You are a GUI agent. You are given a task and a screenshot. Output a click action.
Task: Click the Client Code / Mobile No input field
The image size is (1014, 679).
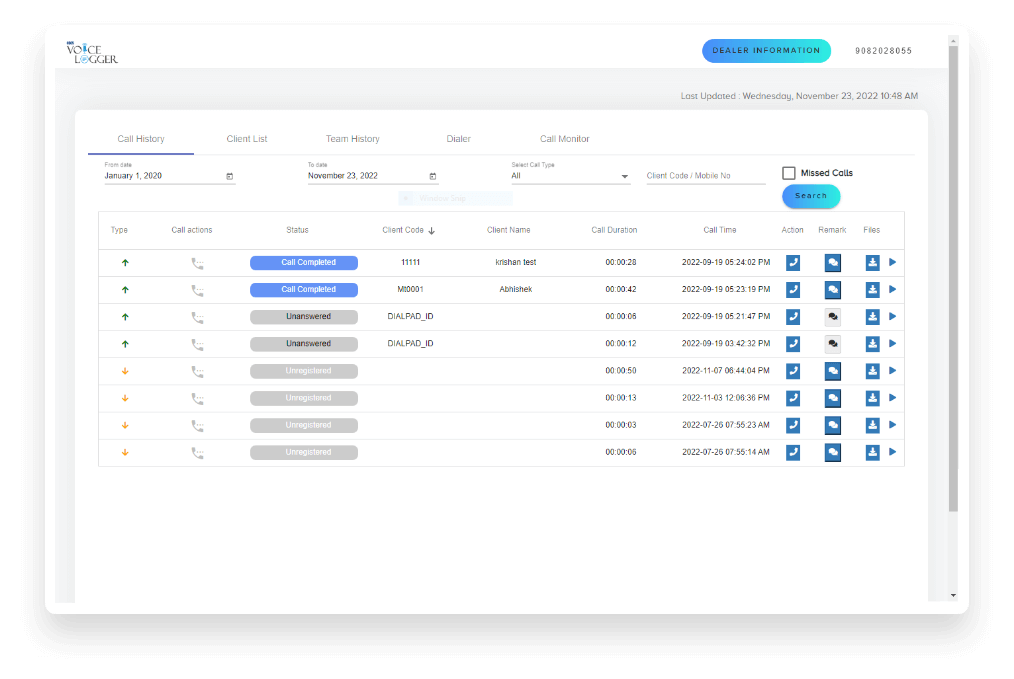(x=705, y=175)
